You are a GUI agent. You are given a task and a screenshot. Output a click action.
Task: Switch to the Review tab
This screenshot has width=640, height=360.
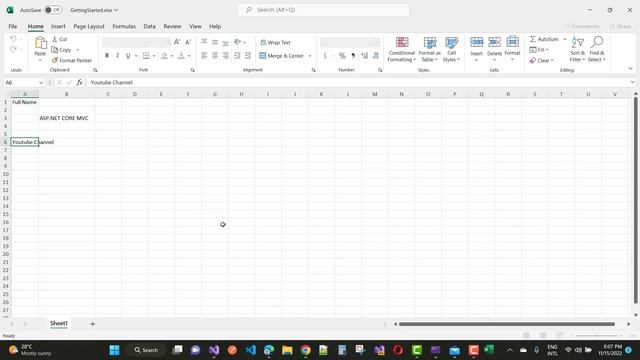172,27
